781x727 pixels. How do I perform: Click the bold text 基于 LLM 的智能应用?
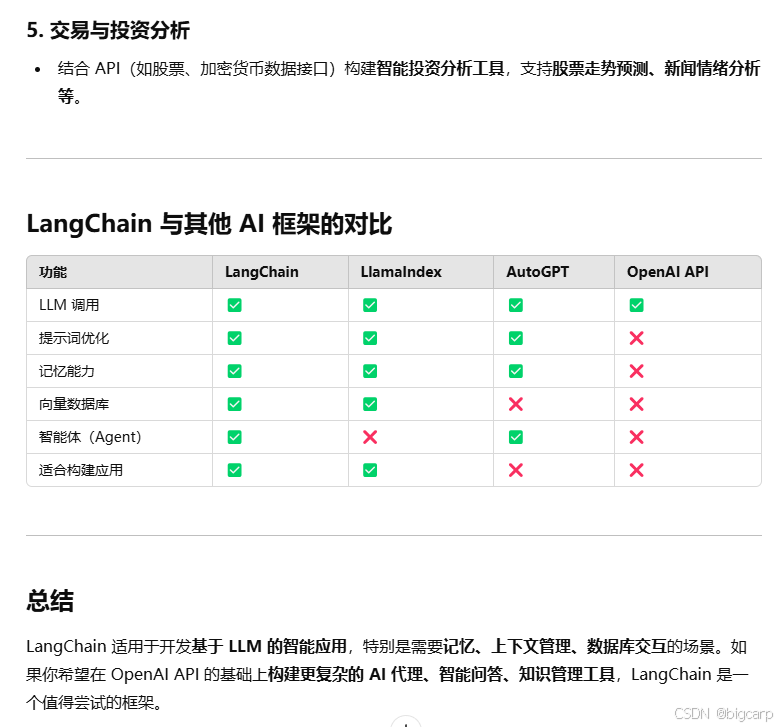[x=269, y=646]
